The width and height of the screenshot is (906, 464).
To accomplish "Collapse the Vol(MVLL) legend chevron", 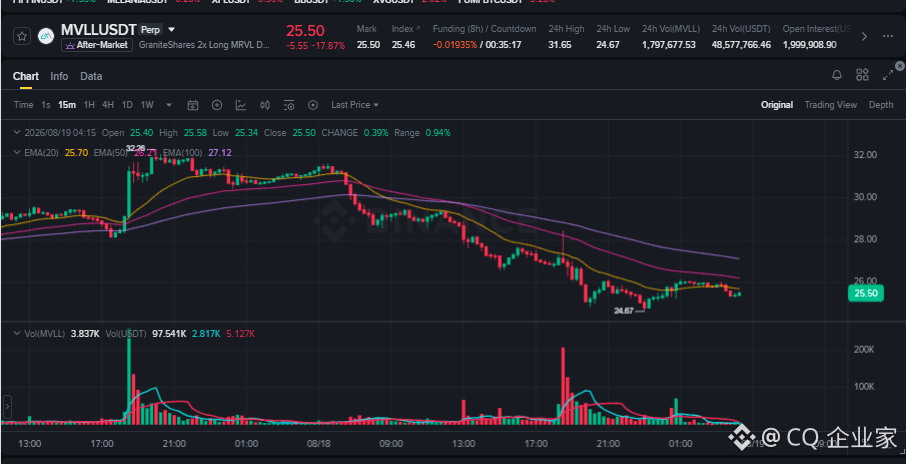I will pyautogui.click(x=17, y=333).
